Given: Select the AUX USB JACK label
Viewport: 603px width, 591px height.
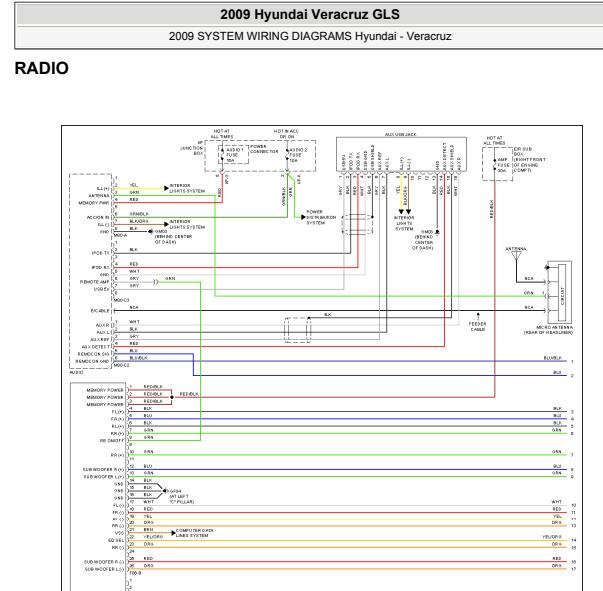Looking at the screenshot, I should (x=400, y=135).
